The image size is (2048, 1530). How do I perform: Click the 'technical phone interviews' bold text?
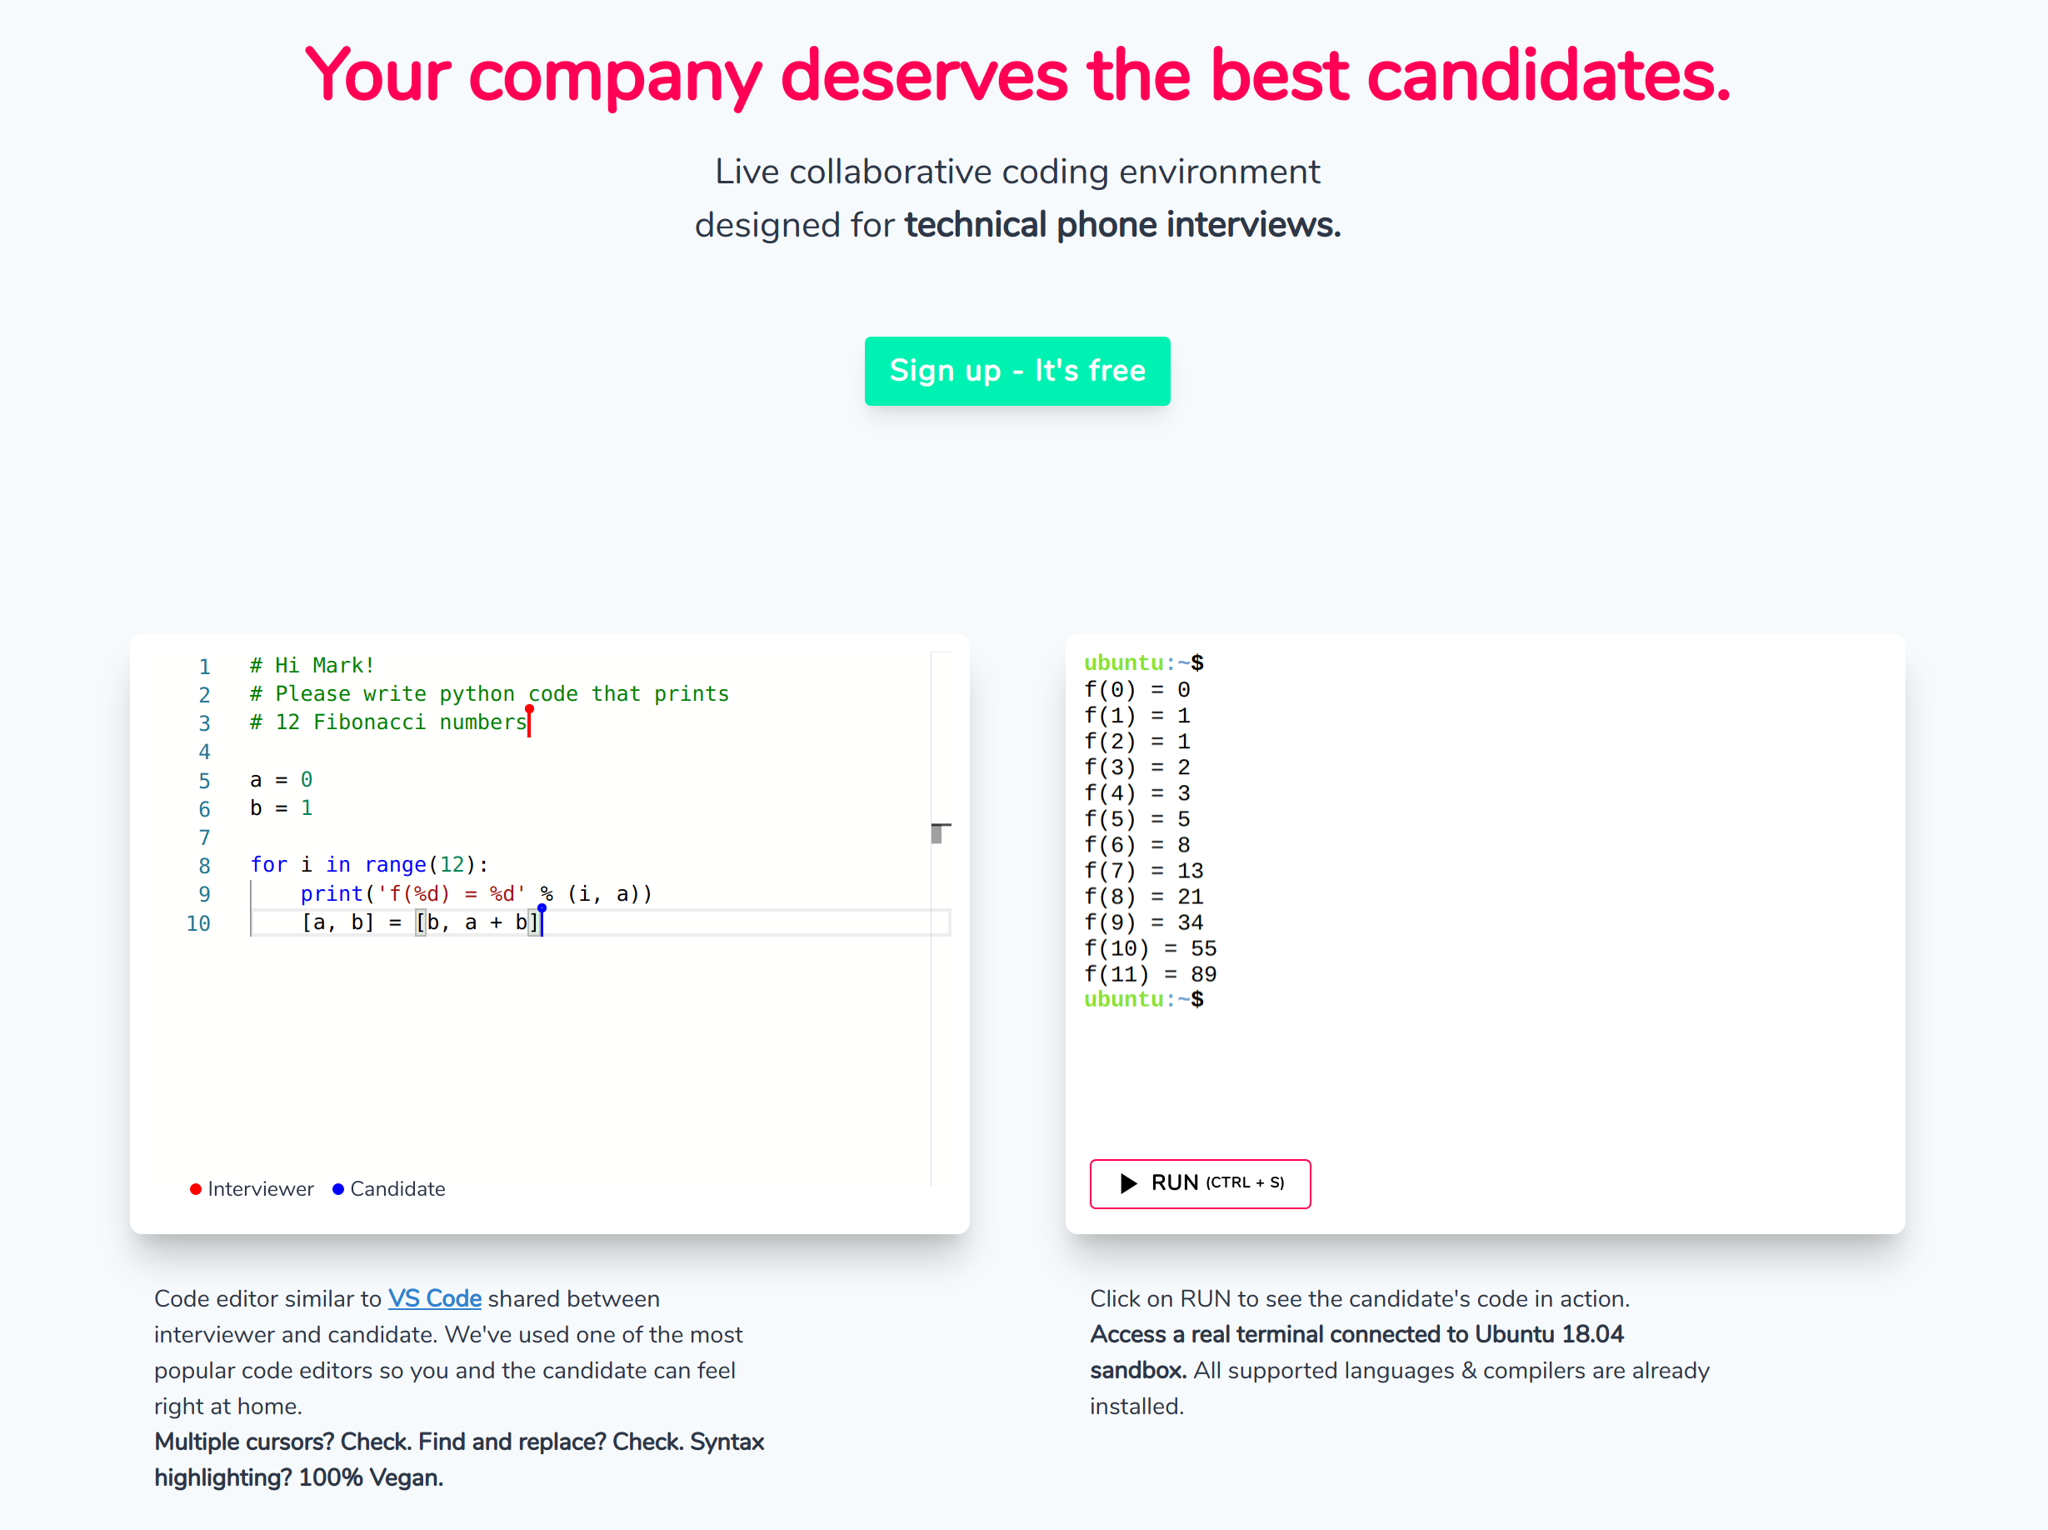click(x=1122, y=225)
